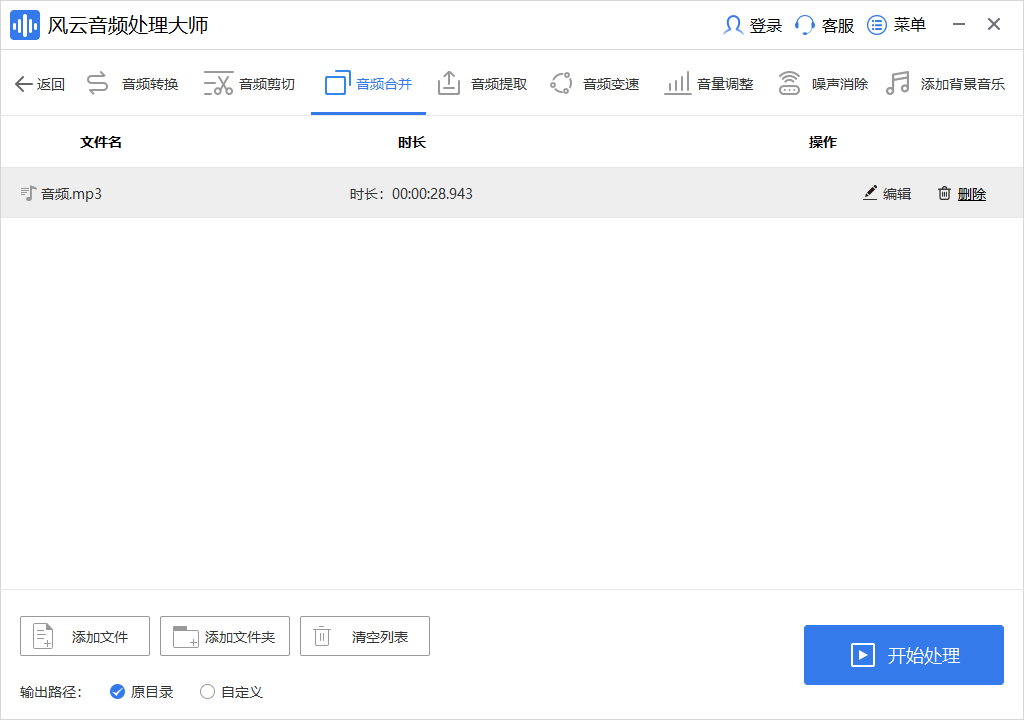
Task: Click the 风云音频处理大师 app logo icon
Action: [25, 25]
